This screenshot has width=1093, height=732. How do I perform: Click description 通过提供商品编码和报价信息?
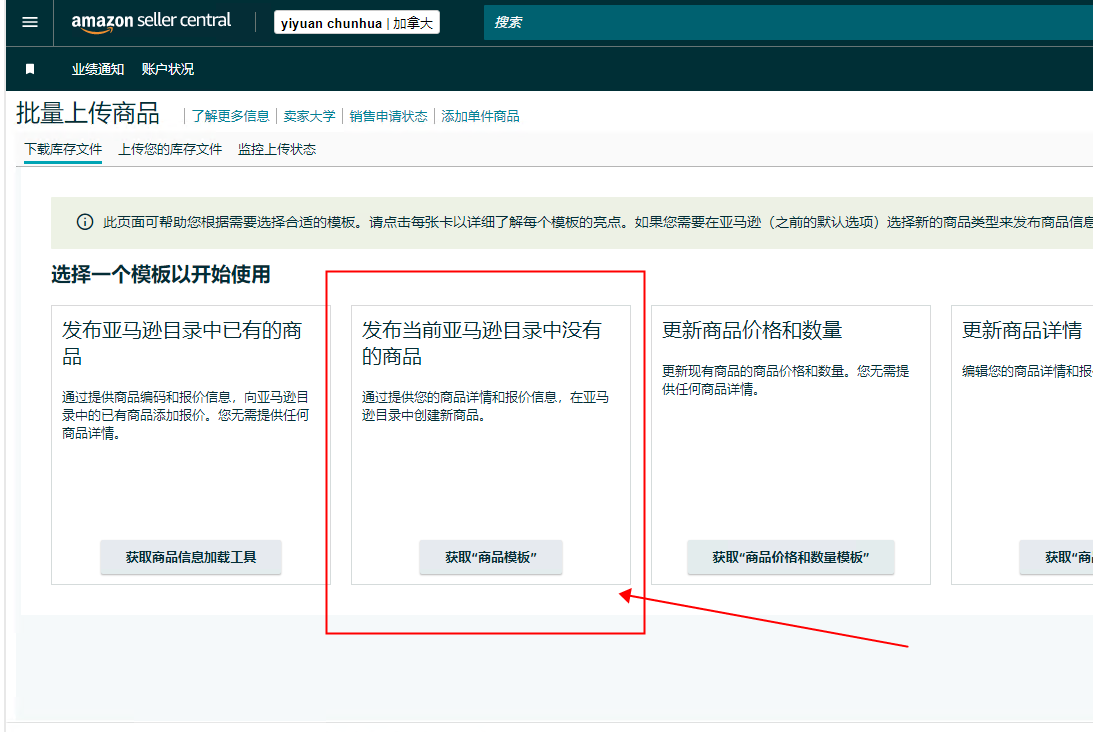pos(185,415)
